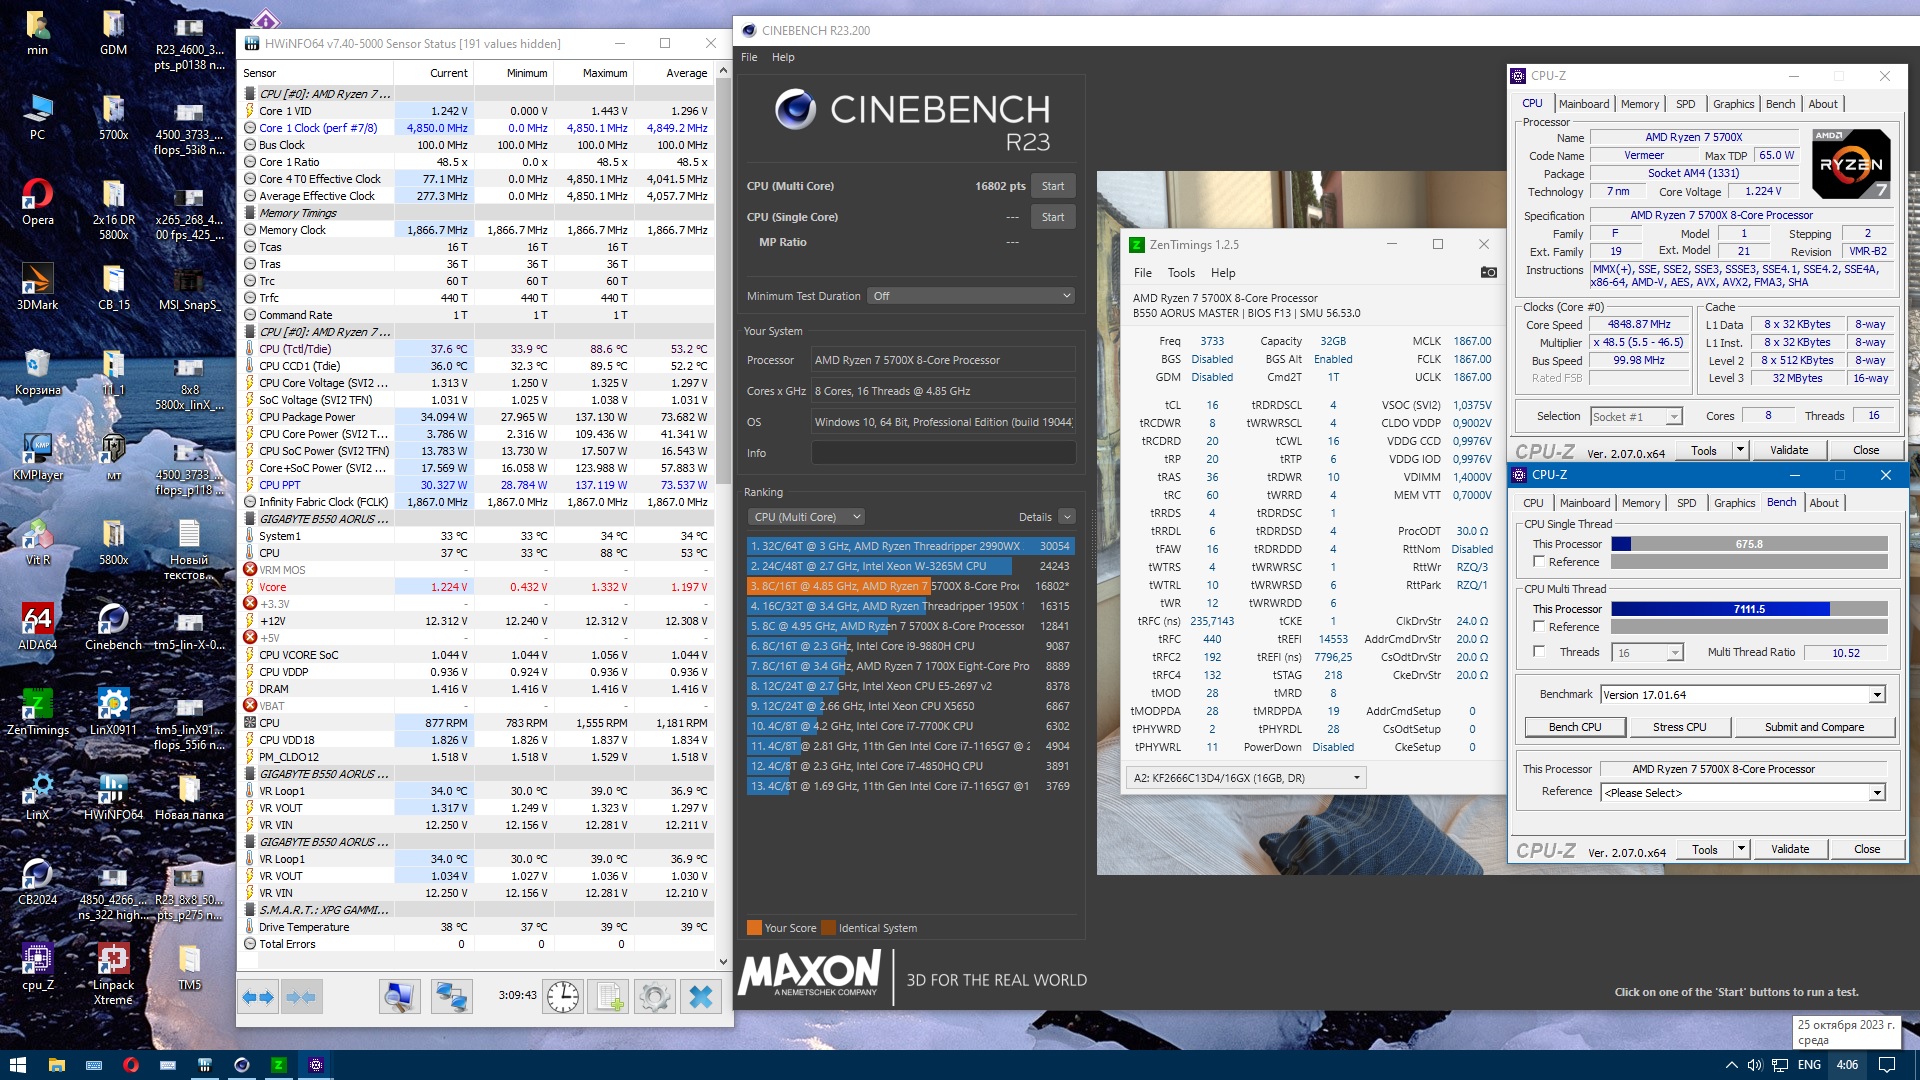This screenshot has width=1920, height=1080.
Task: Switch to SPD tab in CPU-Z Bench window
Action: coord(1687,503)
